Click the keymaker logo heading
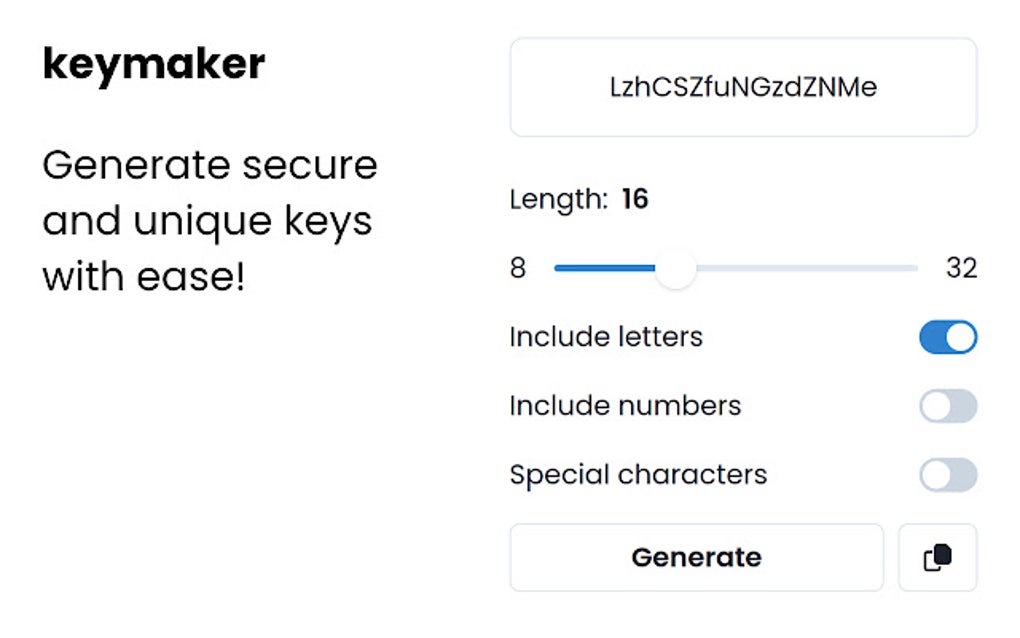Screen dimensions: 1020x638 (153, 63)
